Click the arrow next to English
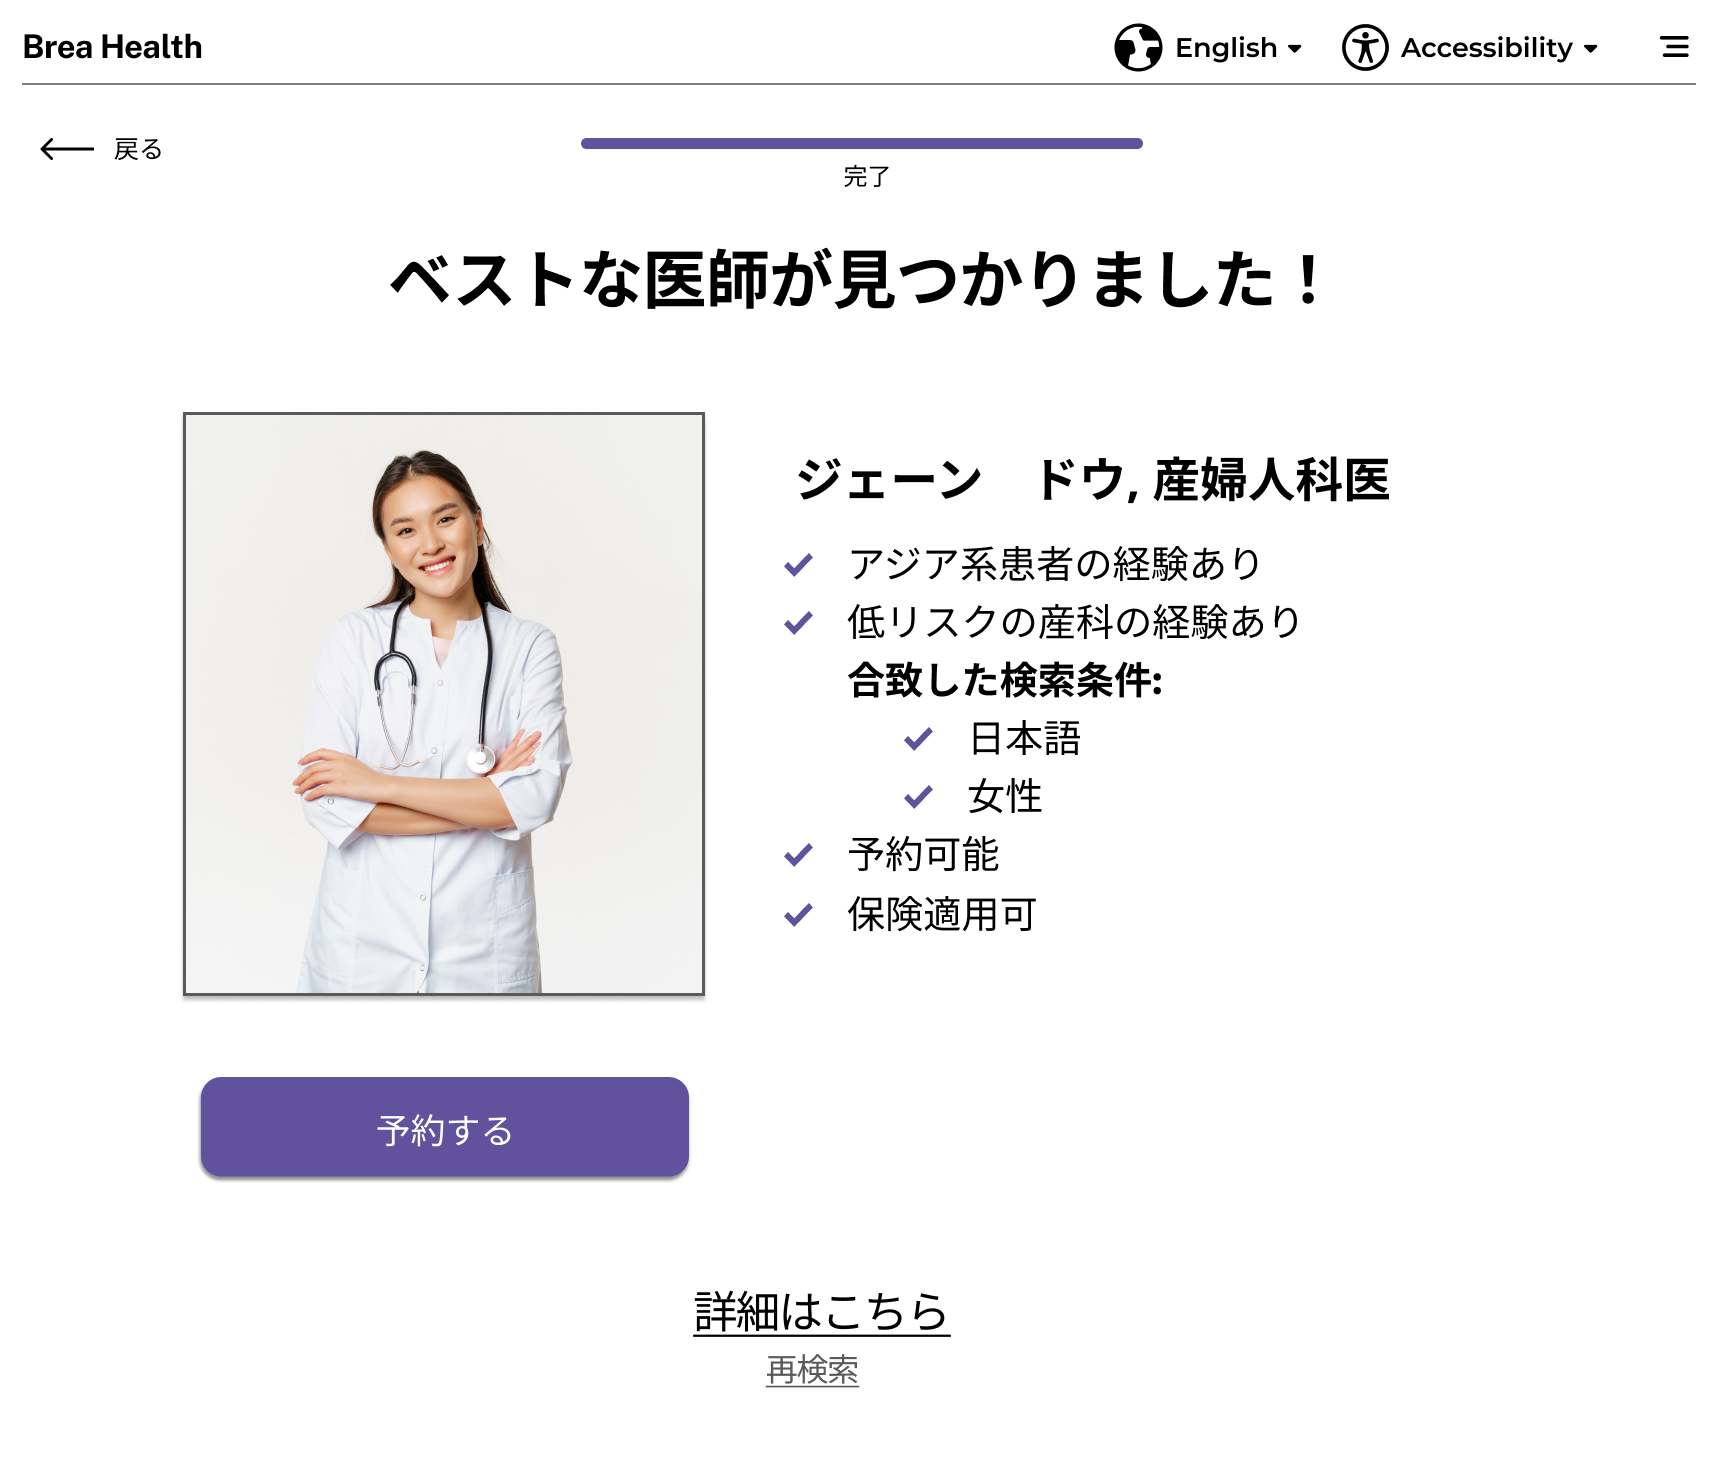The height and width of the screenshot is (1473, 1728). [x=1295, y=48]
